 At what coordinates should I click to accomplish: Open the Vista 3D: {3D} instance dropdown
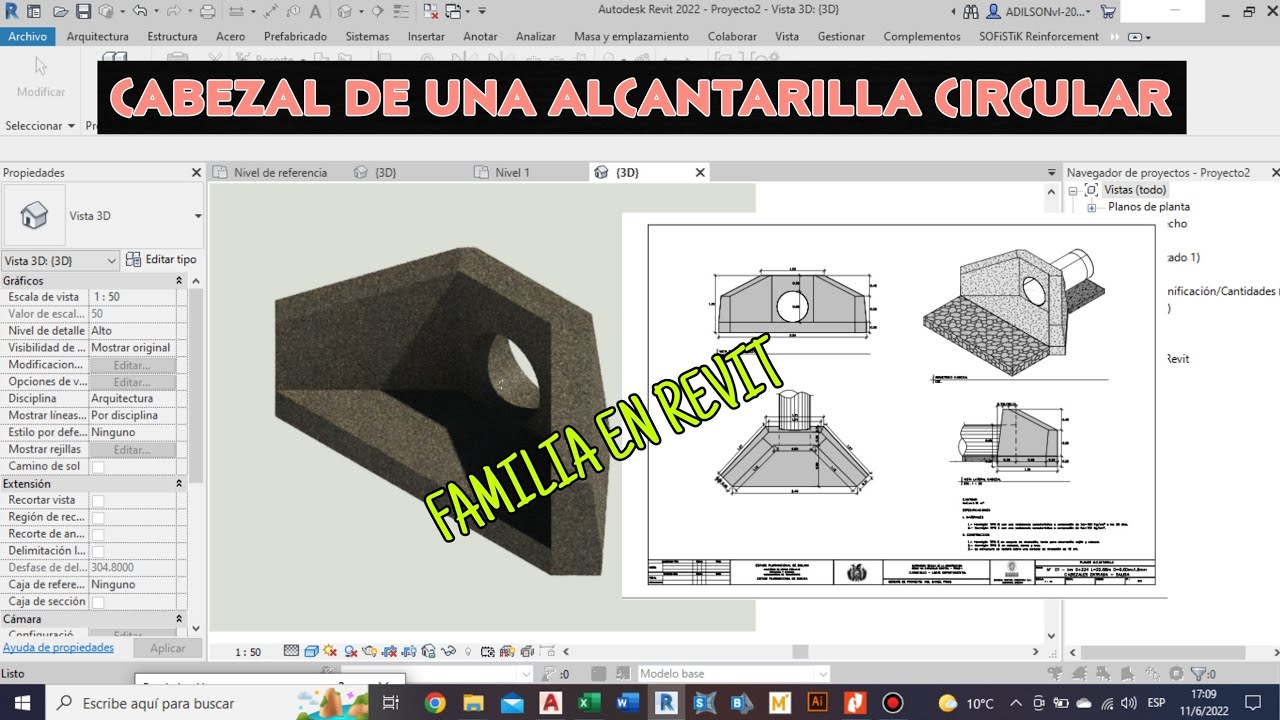tap(61, 260)
